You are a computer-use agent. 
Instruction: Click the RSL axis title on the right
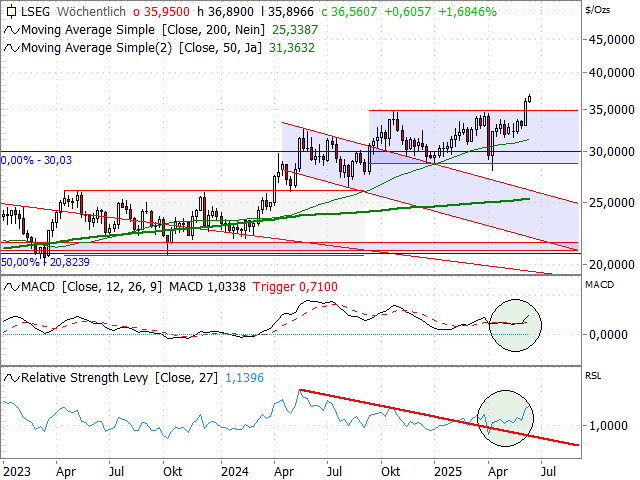[x=593, y=376]
